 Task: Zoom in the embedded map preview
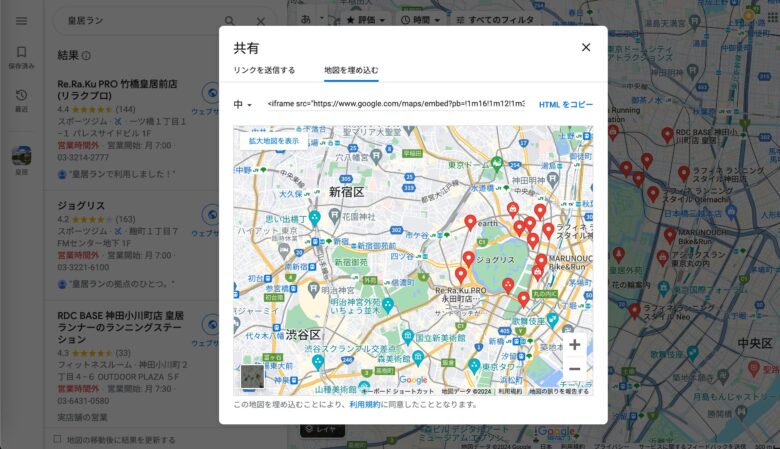[575, 345]
